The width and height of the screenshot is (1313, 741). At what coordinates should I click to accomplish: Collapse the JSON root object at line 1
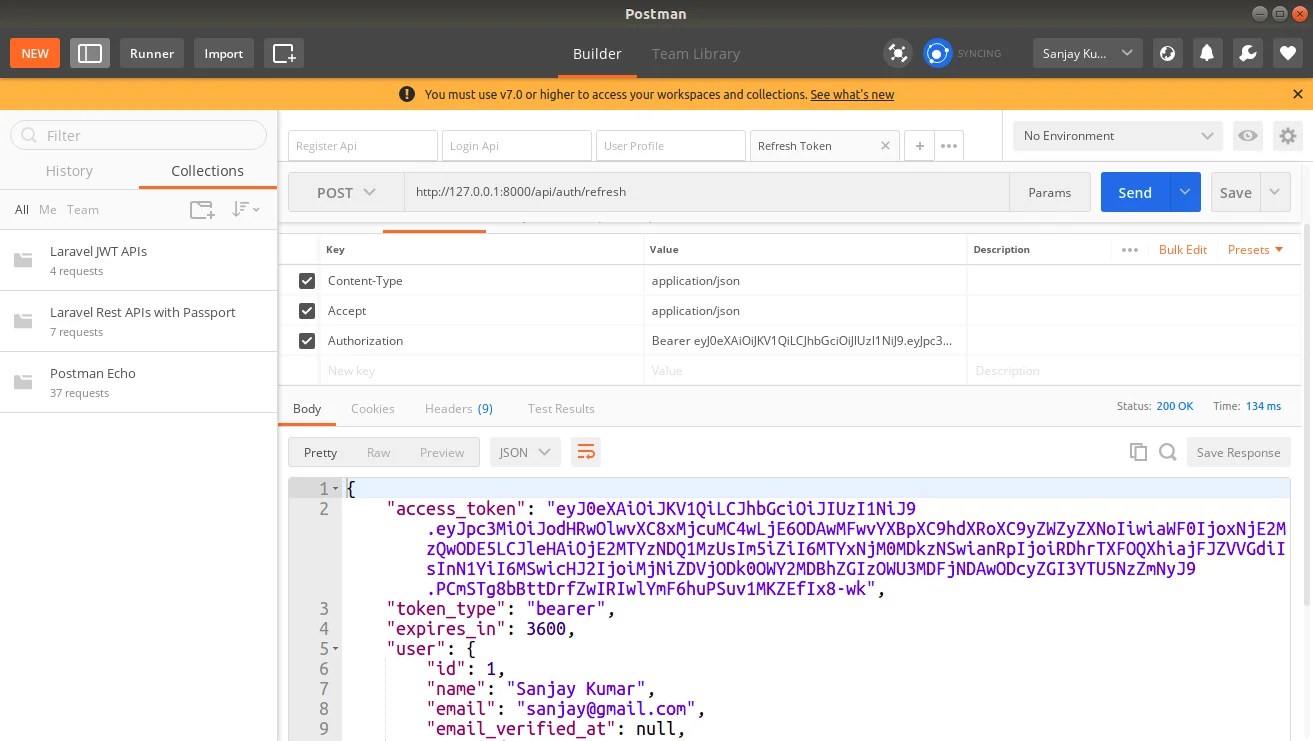335,489
